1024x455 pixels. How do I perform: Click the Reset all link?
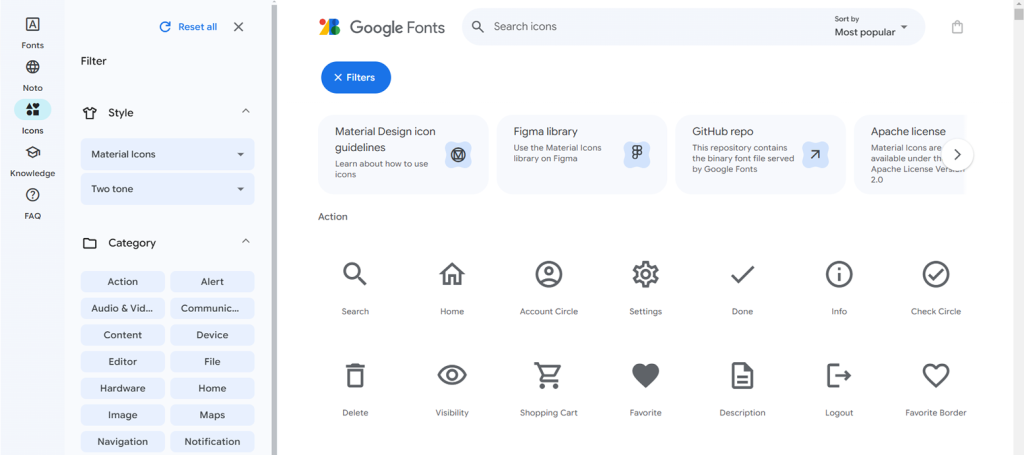point(197,27)
